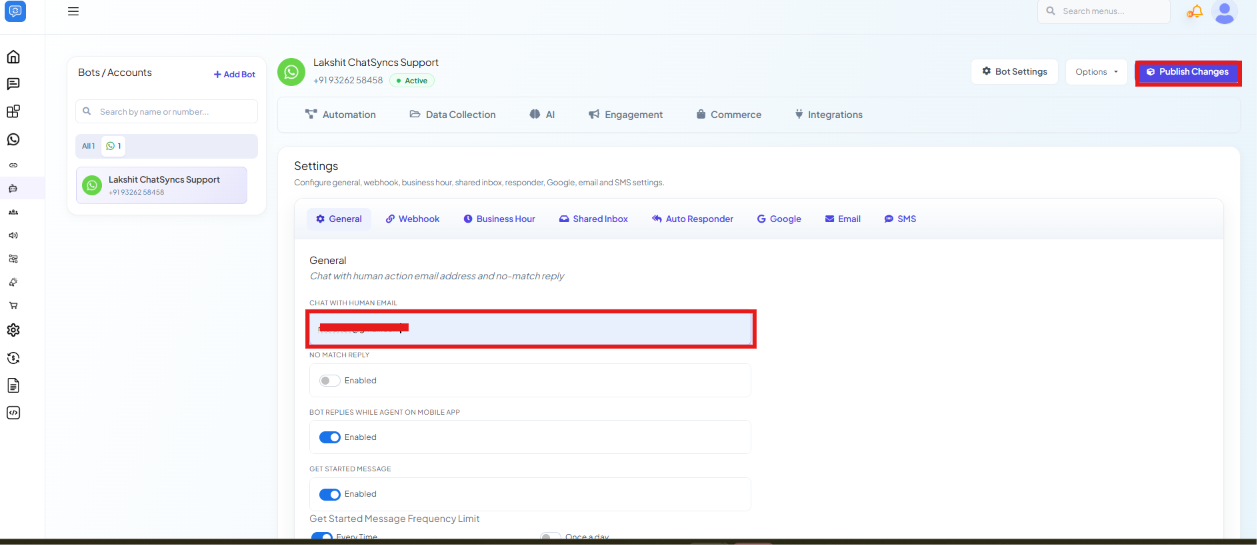This screenshot has height=545, width=1257.
Task: Open the code API icon in sidebar
Action: 13,412
